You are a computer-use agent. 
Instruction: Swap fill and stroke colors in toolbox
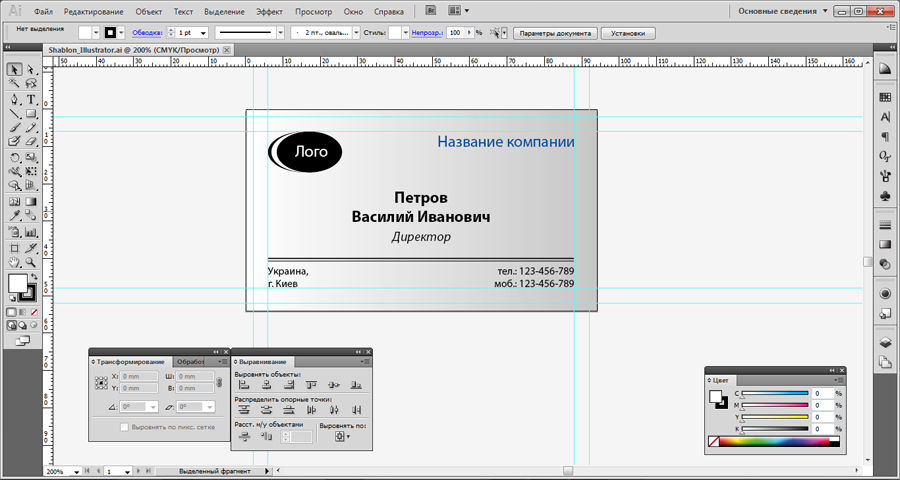(34, 277)
